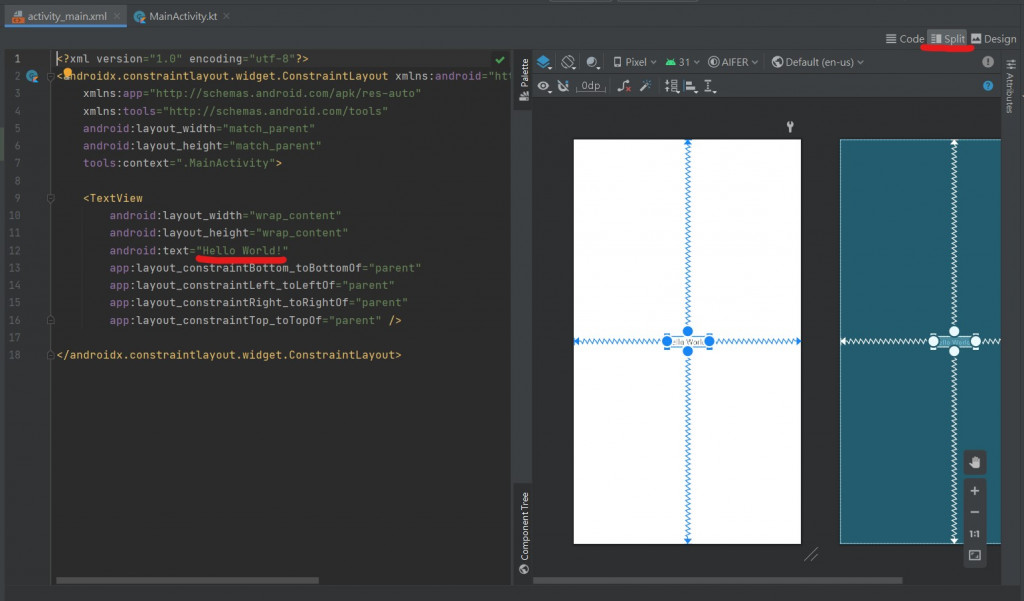Click the Clear All Constraints icon

(x=624, y=86)
